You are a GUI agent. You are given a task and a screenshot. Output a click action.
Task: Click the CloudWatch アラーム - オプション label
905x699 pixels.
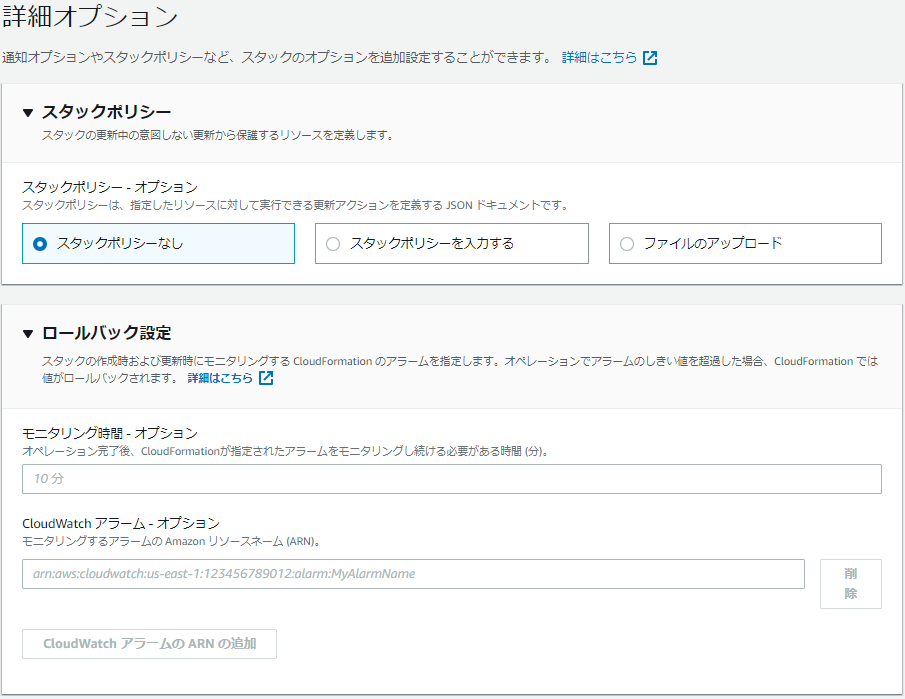pos(110,525)
